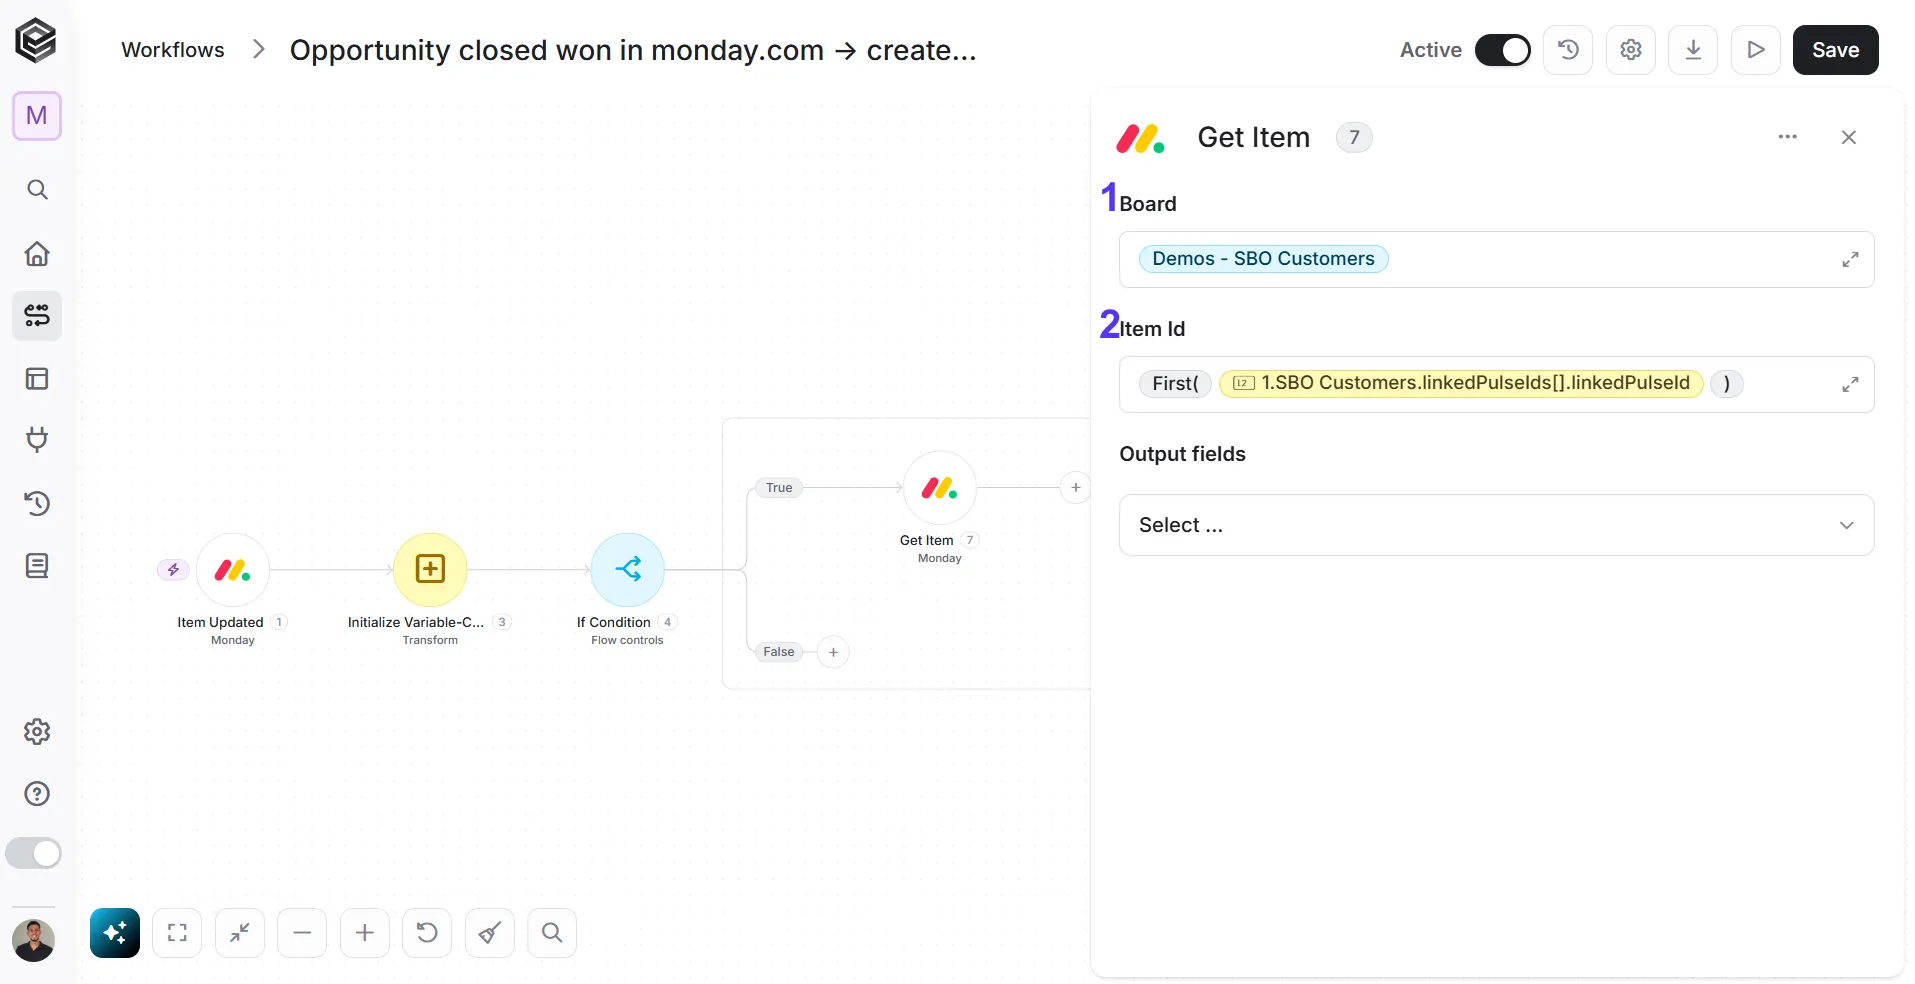Open Get Item more options menu
Image resolution: width=1915 pixels, height=984 pixels.
click(1788, 137)
